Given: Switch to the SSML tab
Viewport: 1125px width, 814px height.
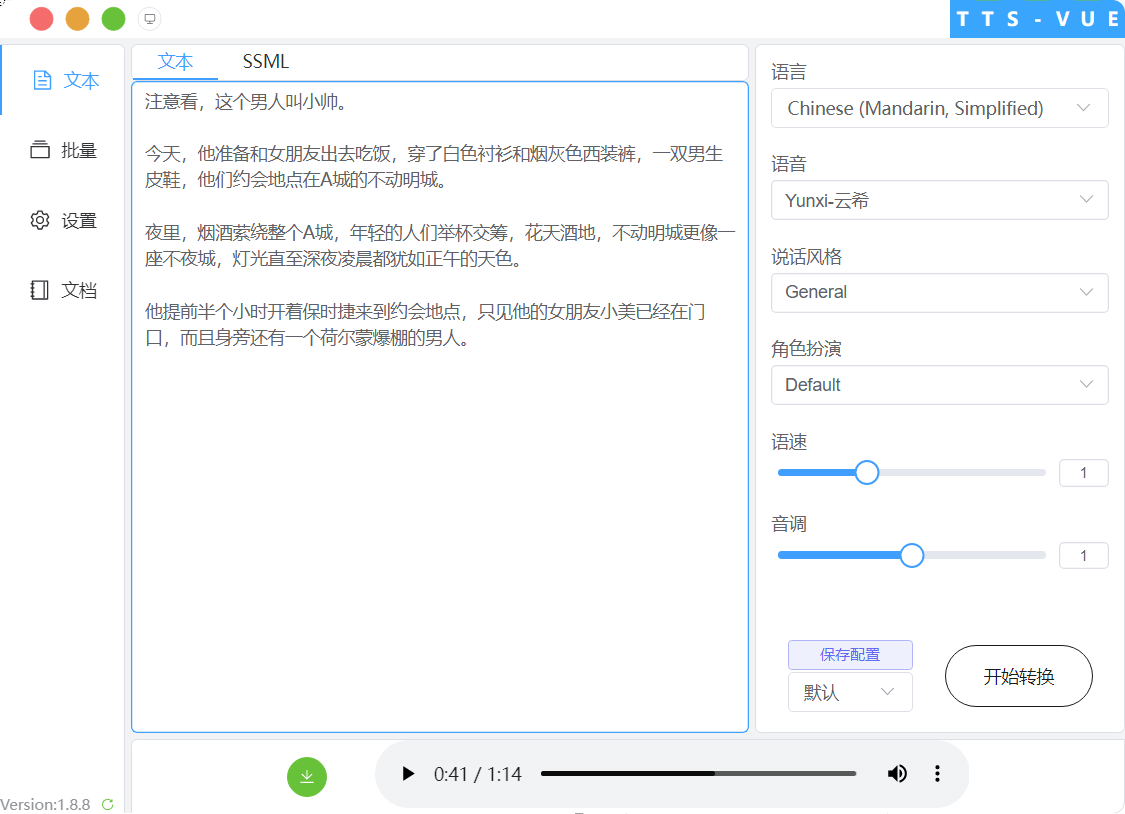Looking at the screenshot, I should (265, 61).
